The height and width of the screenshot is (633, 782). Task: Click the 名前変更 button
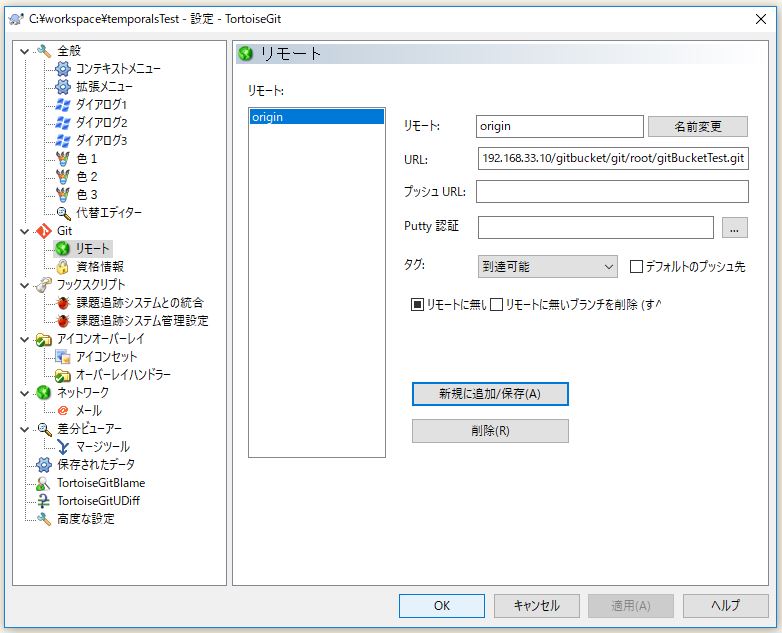(x=698, y=126)
